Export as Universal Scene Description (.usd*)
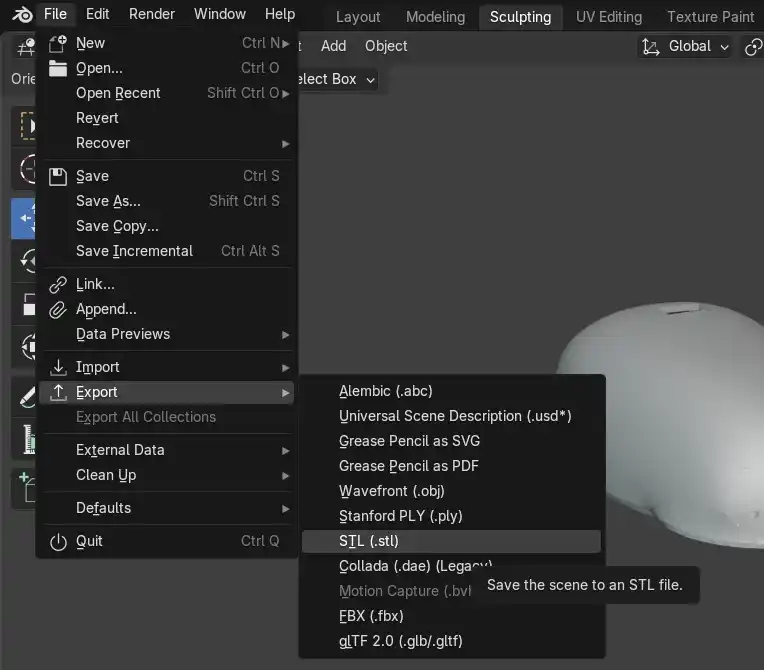The image size is (764, 670). (451, 416)
